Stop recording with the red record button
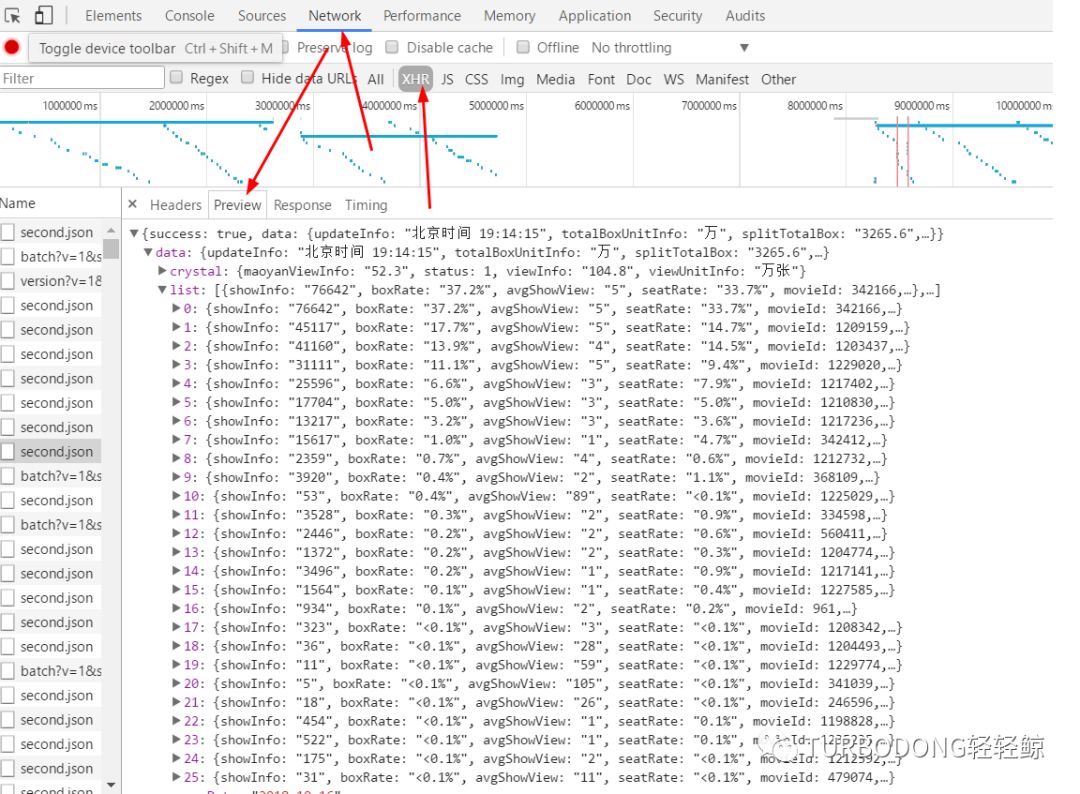This screenshot has height=794, width=1080. [x=12, y=47]
